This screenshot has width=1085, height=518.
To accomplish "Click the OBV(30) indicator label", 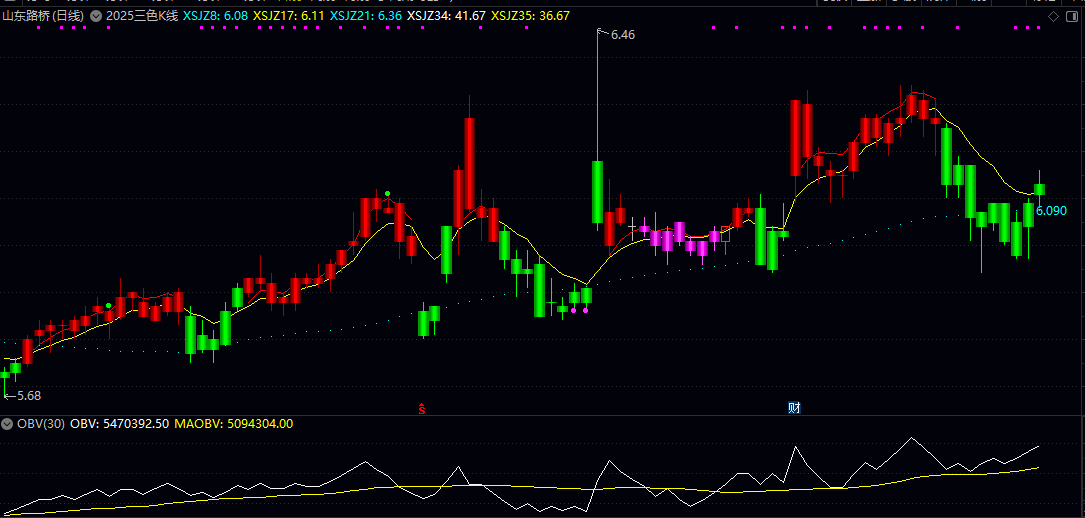I will (x=40, y=423).
